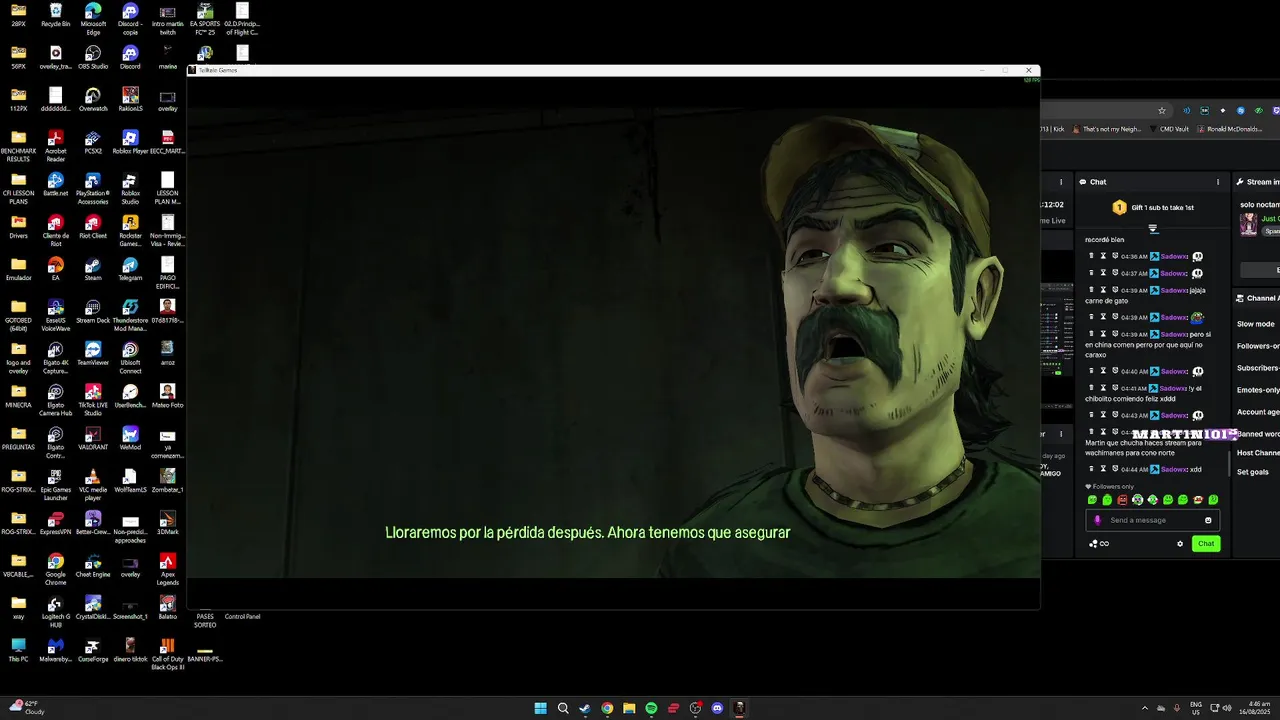Send the message with the green Chat button
Viewport: 1280px width, 720px height.
coord(1206,544)
